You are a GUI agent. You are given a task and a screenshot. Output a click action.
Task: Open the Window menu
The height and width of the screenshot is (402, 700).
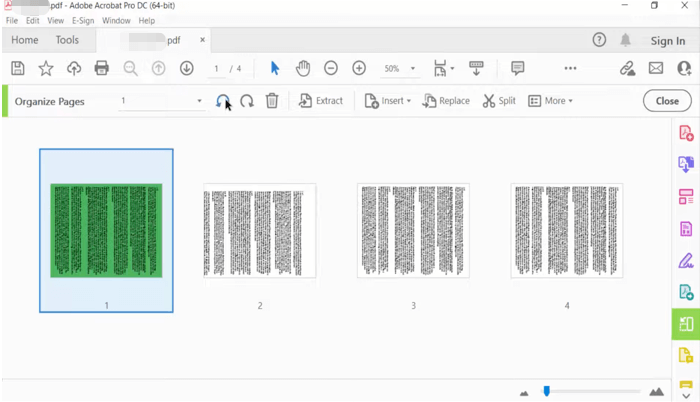point(116,21)
